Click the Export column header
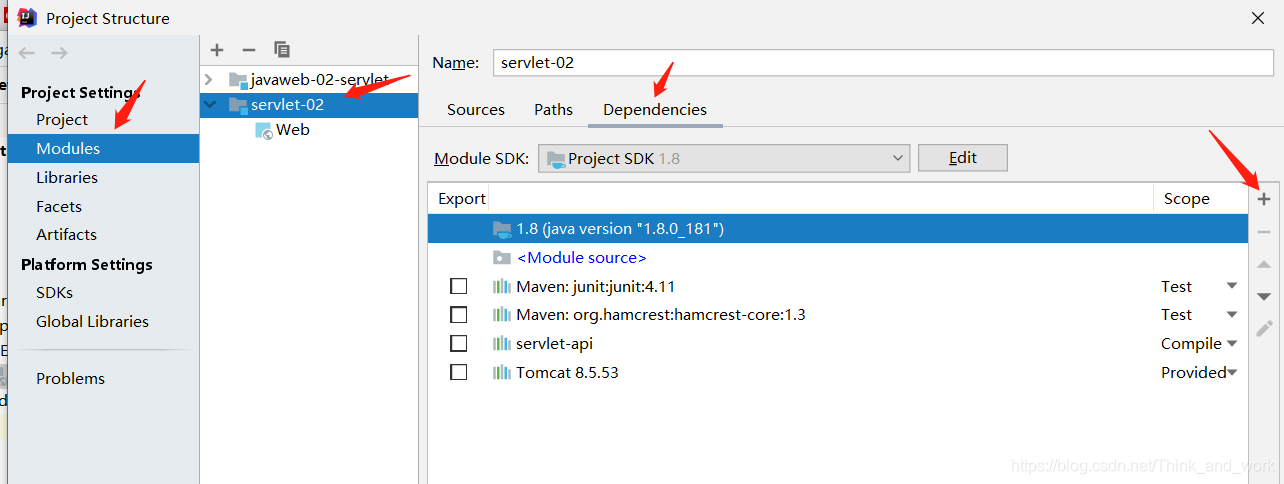The width and height of the screenshot is (1284, 484). click(462, 199)
